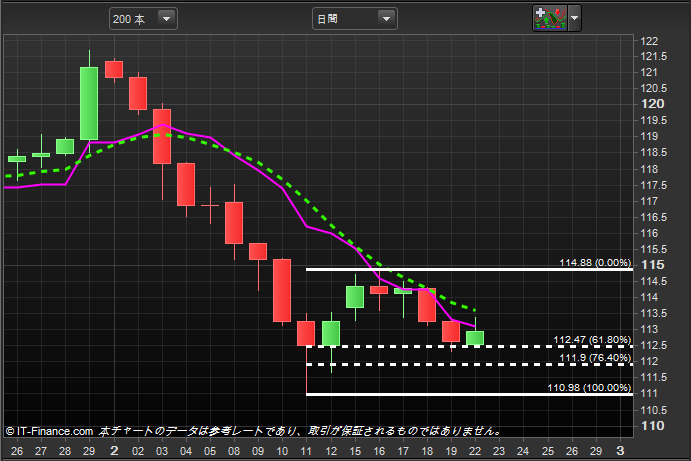Click the chart indicators icon
Viewport: 691px width, 461px height.
(550, 19)
